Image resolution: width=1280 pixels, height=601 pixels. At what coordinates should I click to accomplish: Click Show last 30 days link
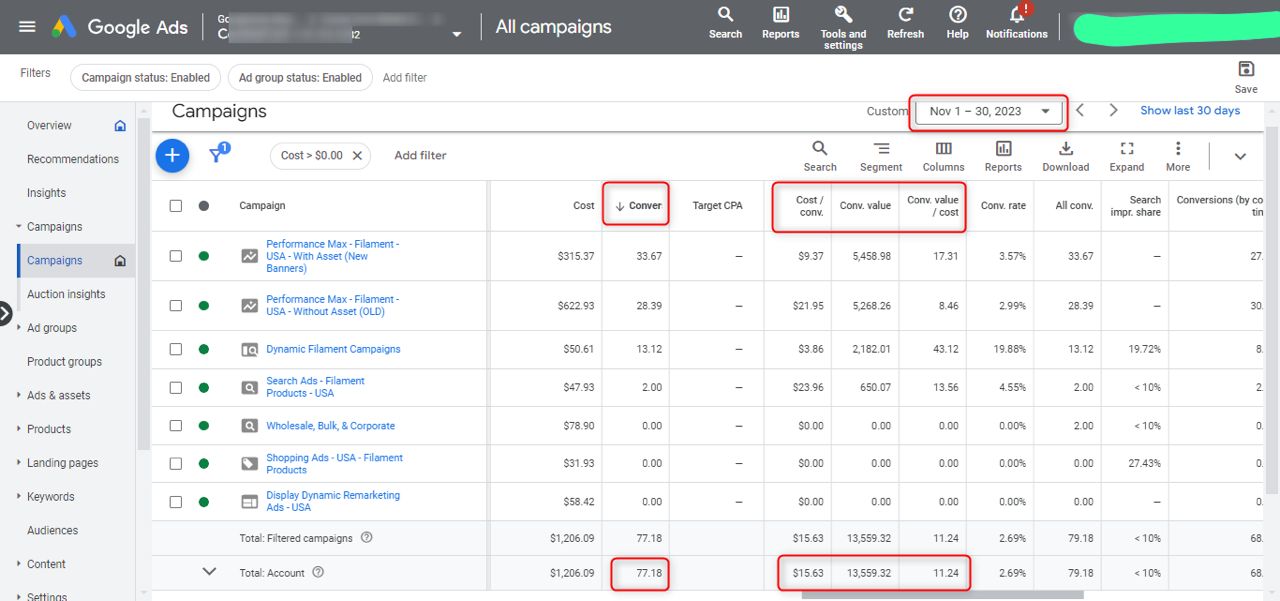[x=1190, y=111]
